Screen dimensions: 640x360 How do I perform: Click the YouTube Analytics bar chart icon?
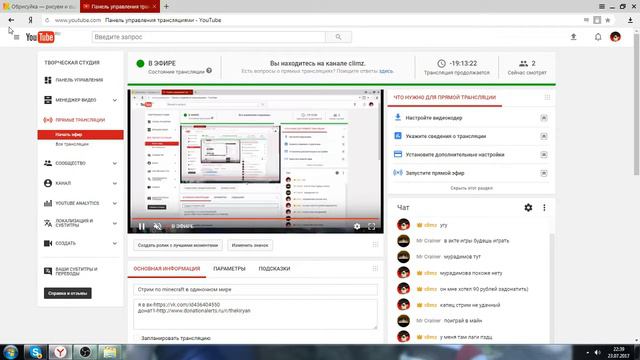point(48,203)
